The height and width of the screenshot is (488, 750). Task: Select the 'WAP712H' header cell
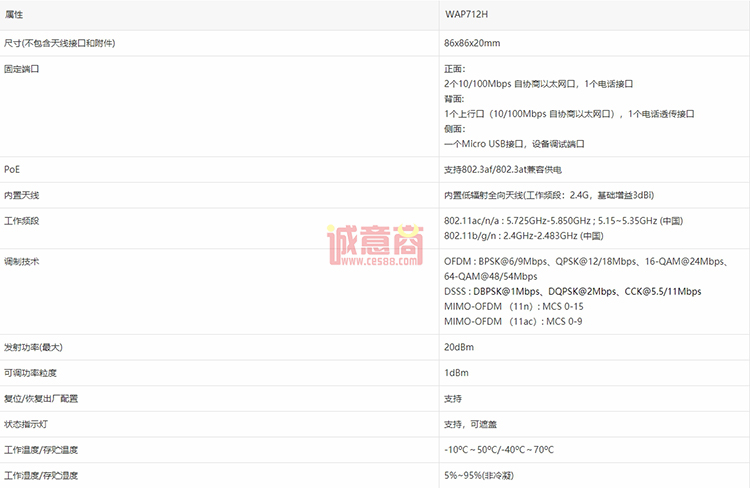595,15
